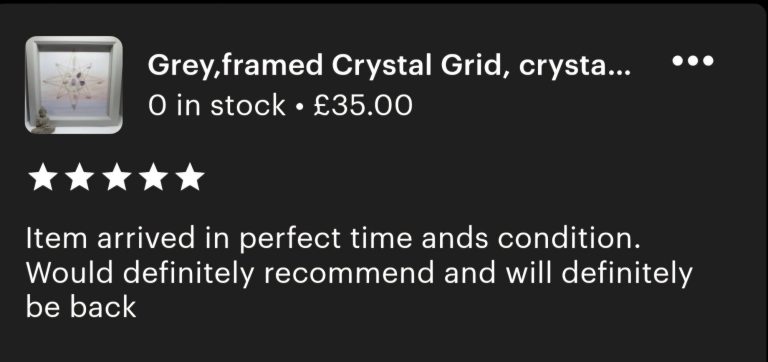
Task: Select the second star in the rating
Action: coord(79,177)
